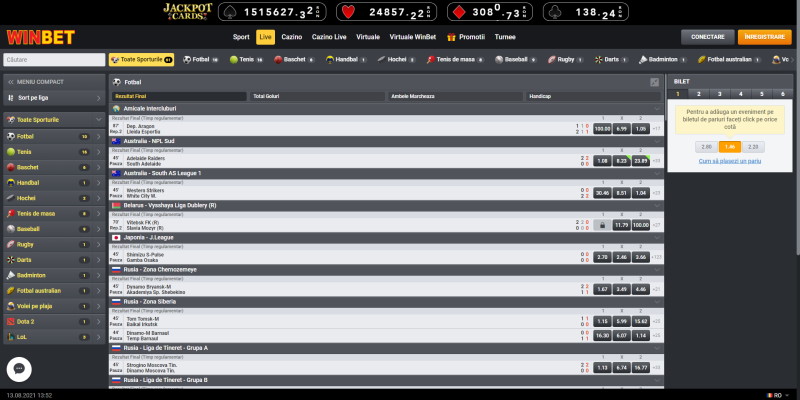This screenshot has height=400, width=800.
Task: Collapse the Belarus Vysshaya Liga Dublery league
Action: tap(657, 206)
